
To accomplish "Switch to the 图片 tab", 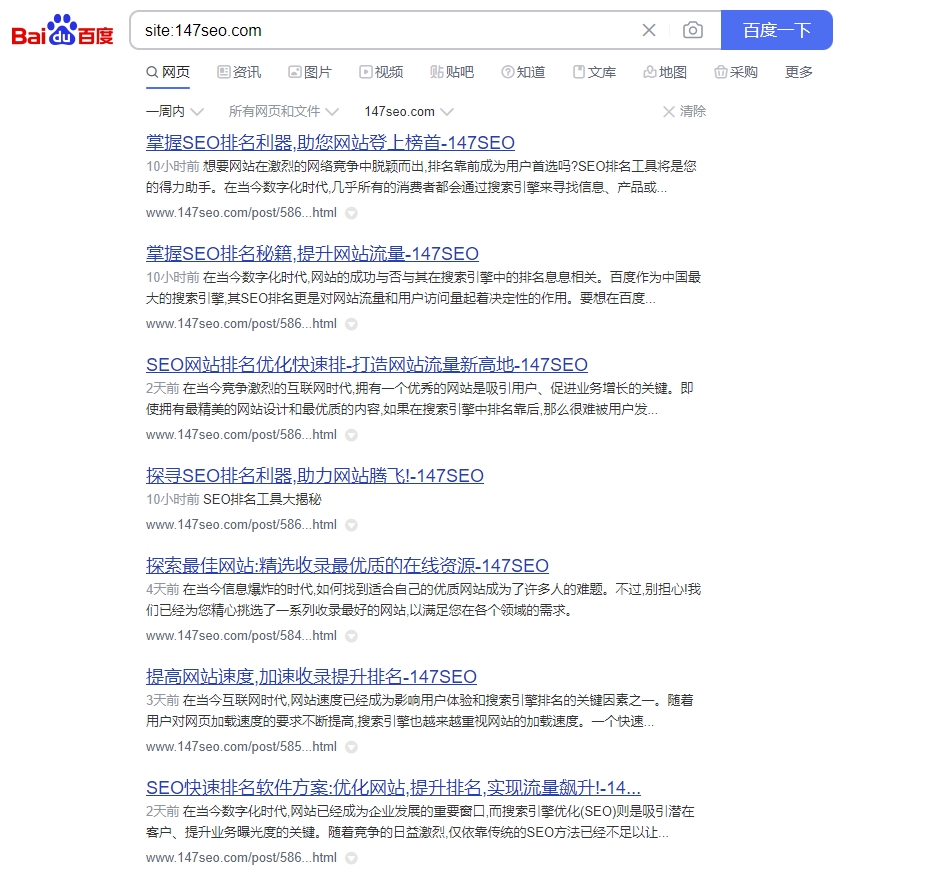I will point(310,72).
